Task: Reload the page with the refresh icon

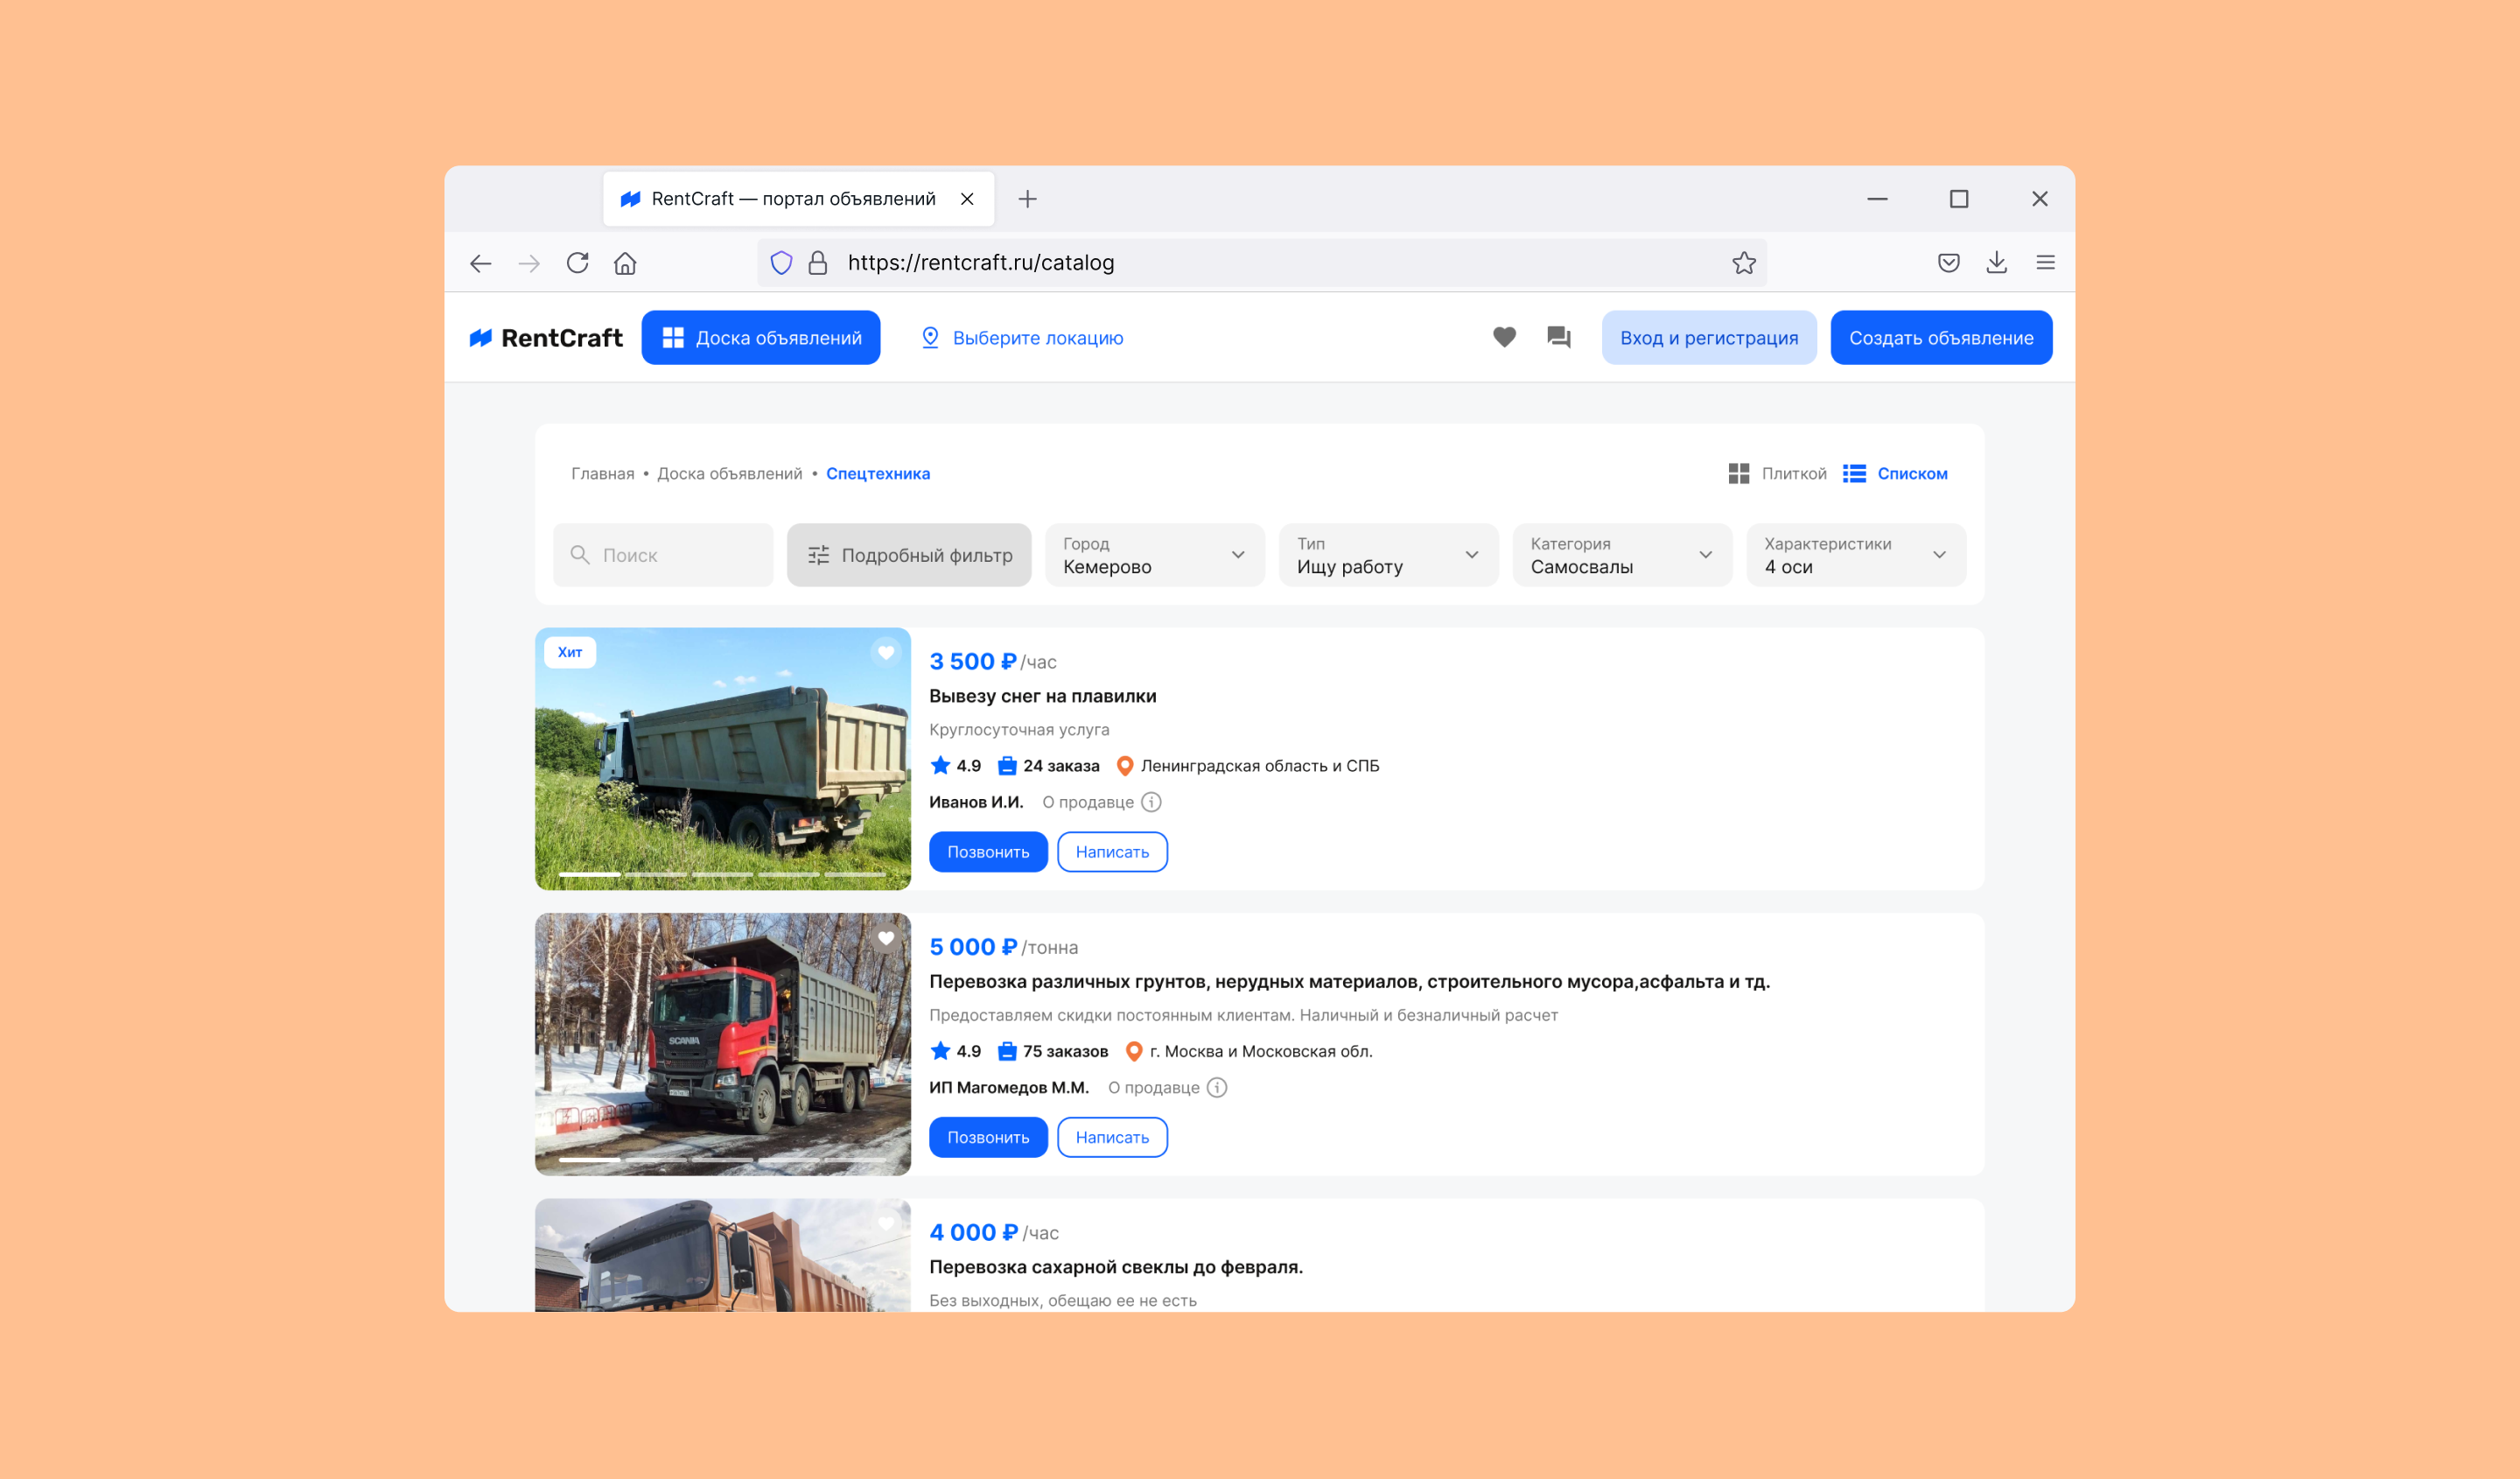Action: [577, 263]
